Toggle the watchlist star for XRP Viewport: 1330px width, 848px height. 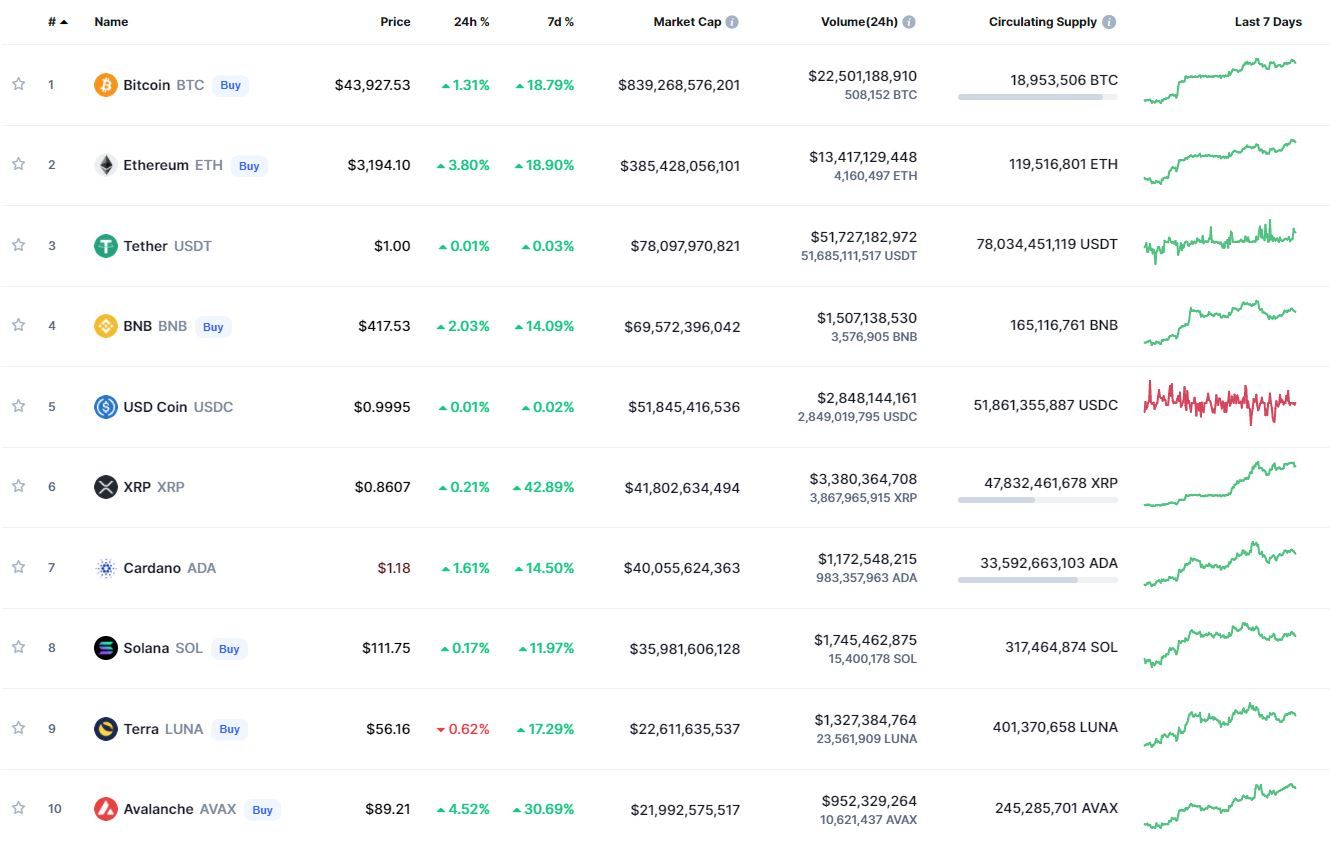click(x=18, y=486)
